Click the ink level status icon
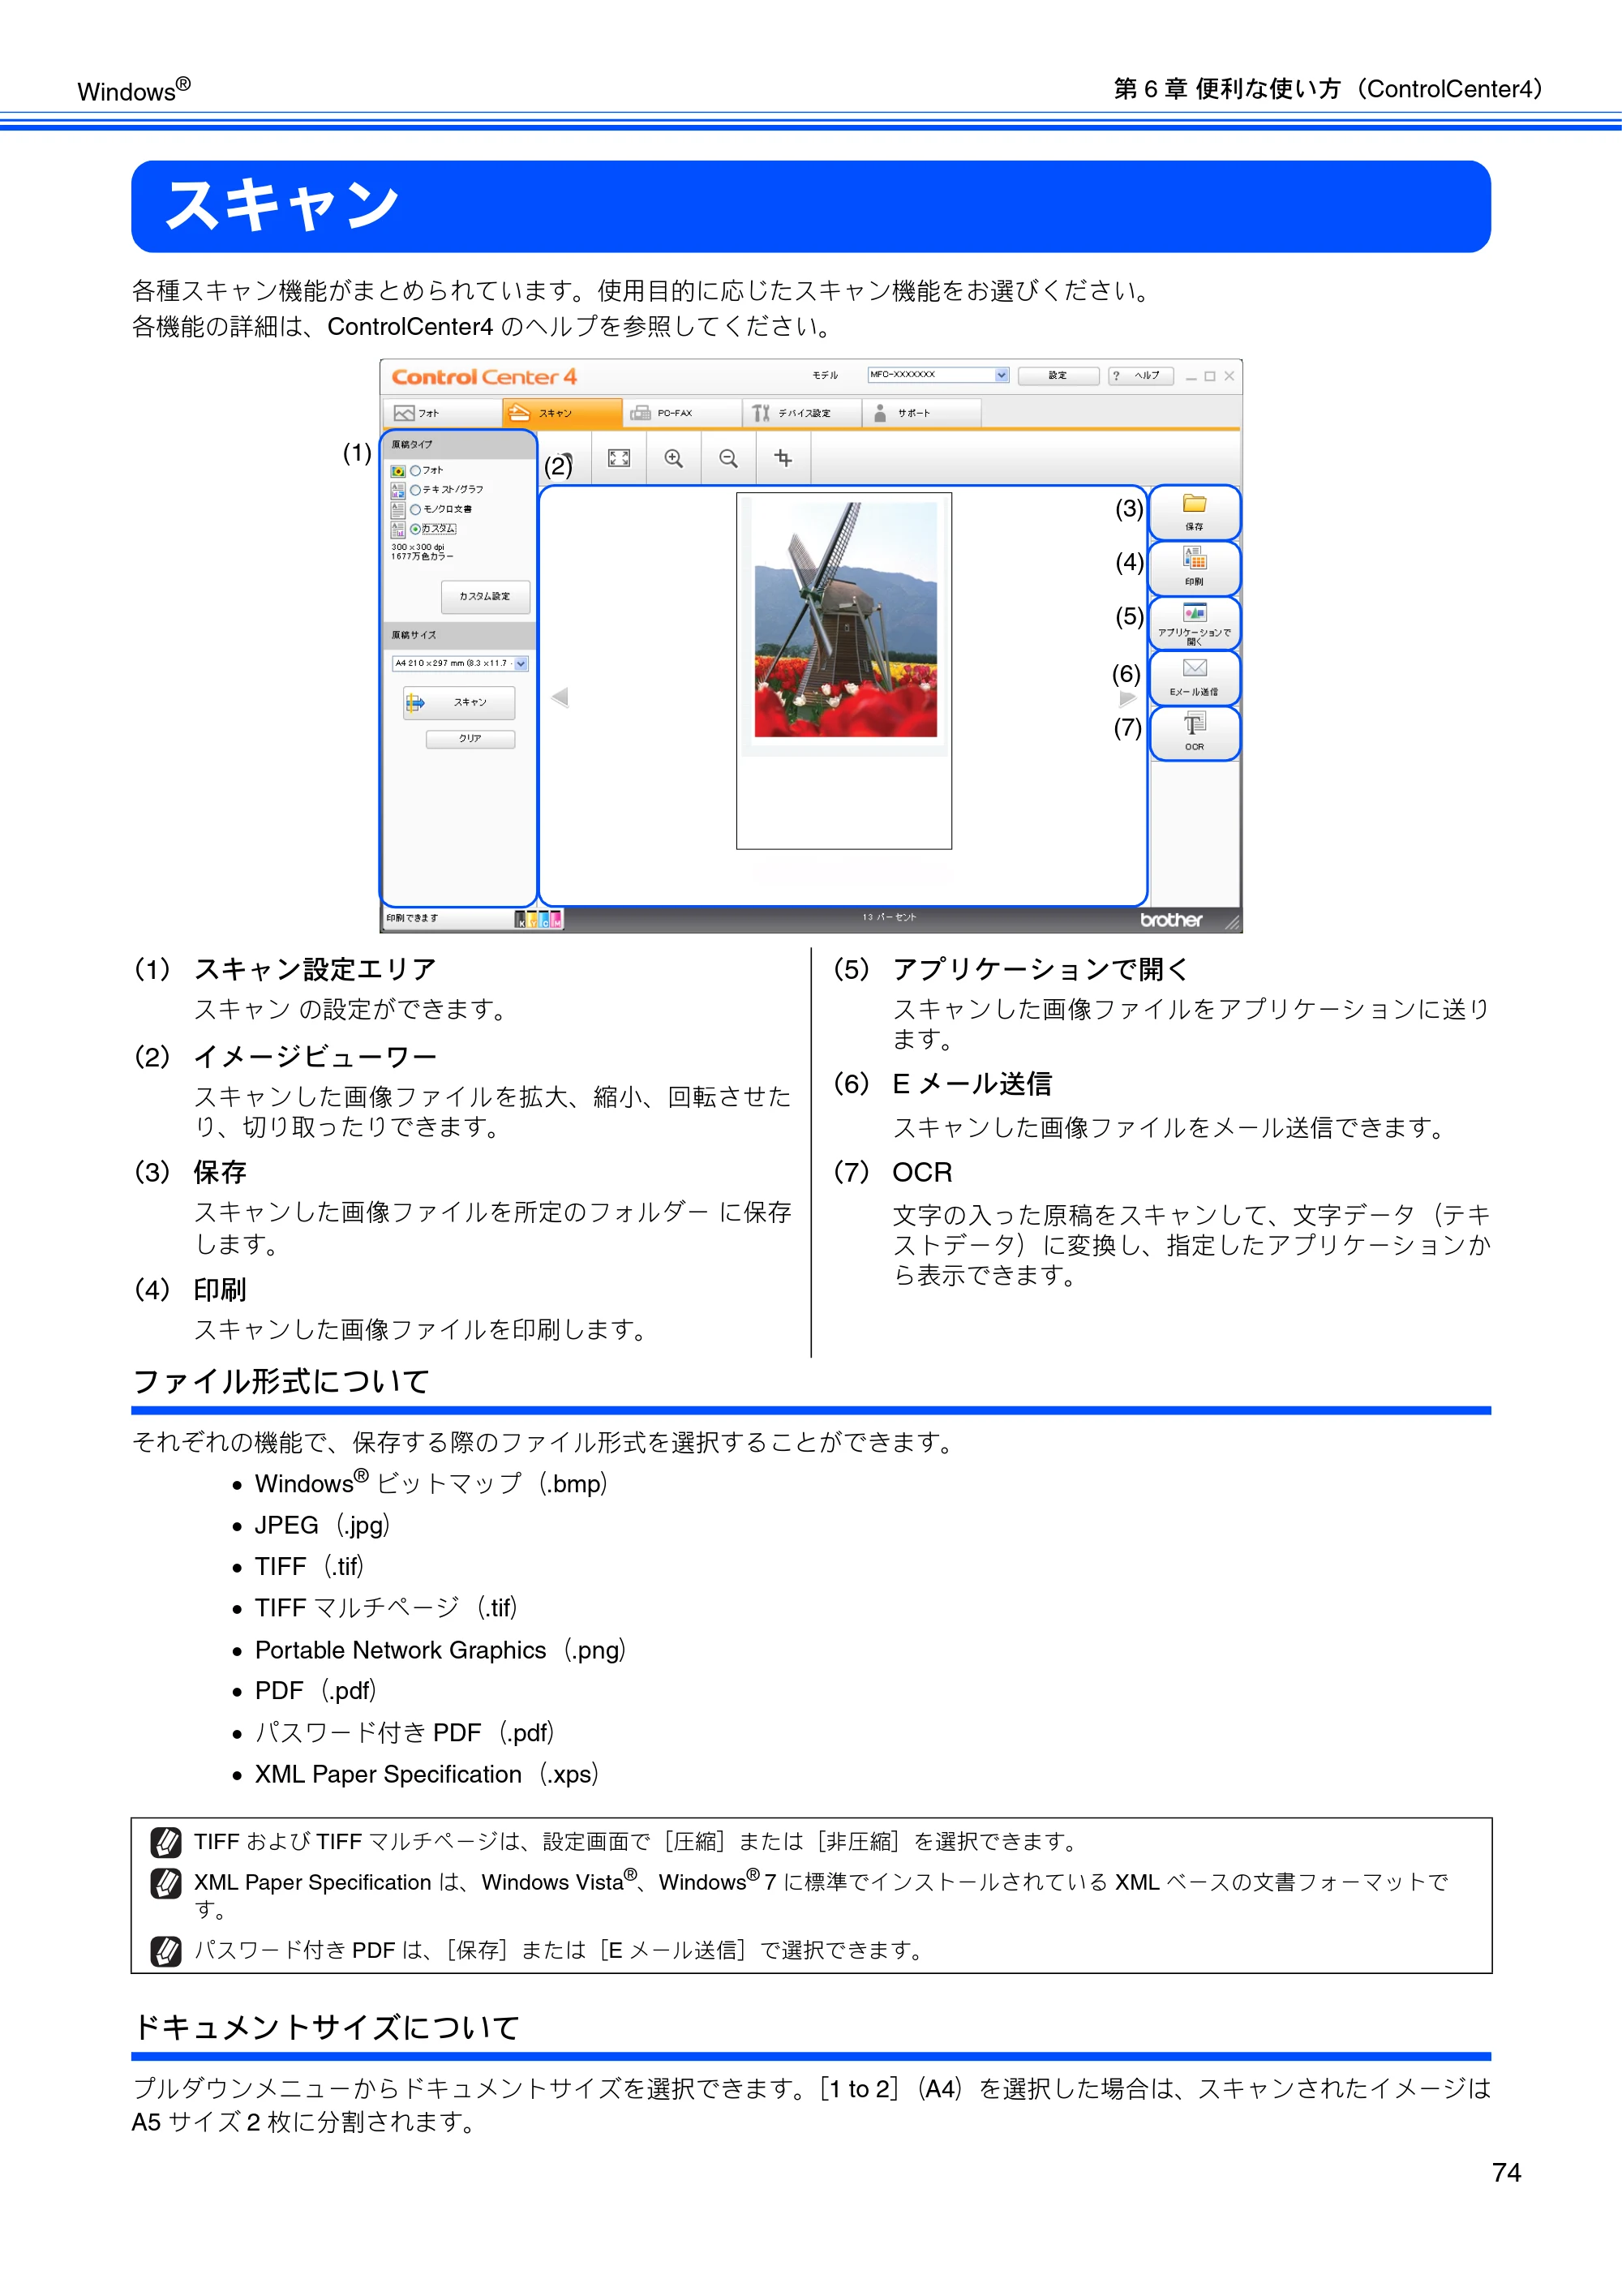Viewport: 1622px width, 2296px height. (538, 919)
